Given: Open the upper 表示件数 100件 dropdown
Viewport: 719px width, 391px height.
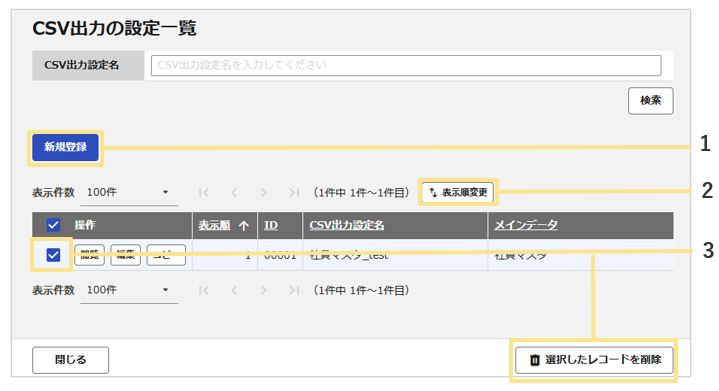Looking at the screenshot, I should pyautogui.click(x=129, y=193).
